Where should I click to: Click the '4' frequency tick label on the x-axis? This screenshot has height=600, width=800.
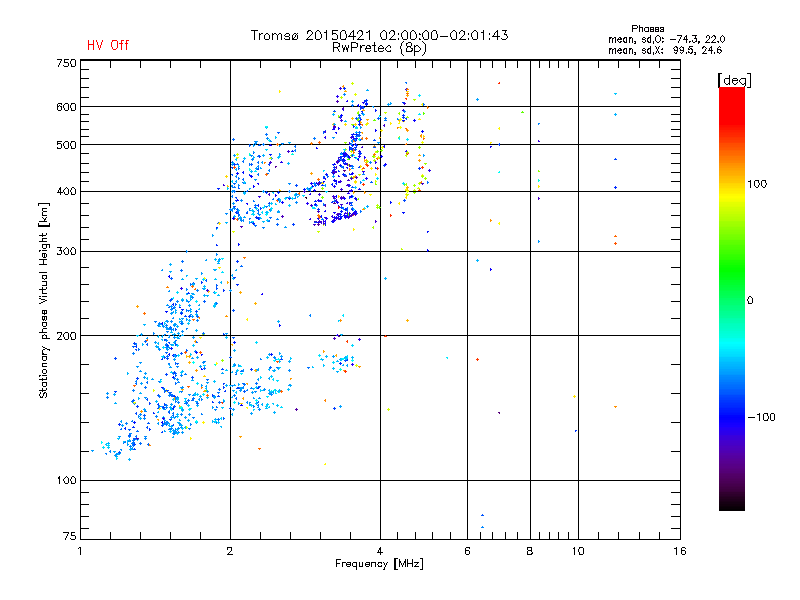[380, 551]
